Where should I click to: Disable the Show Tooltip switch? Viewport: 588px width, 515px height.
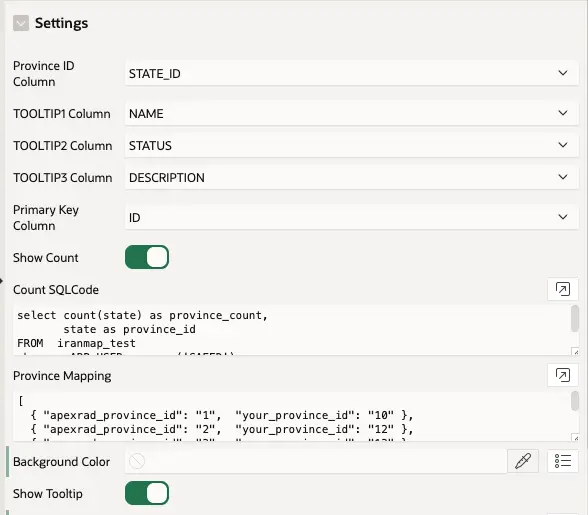pyautogui.click(x=147, y=493)
